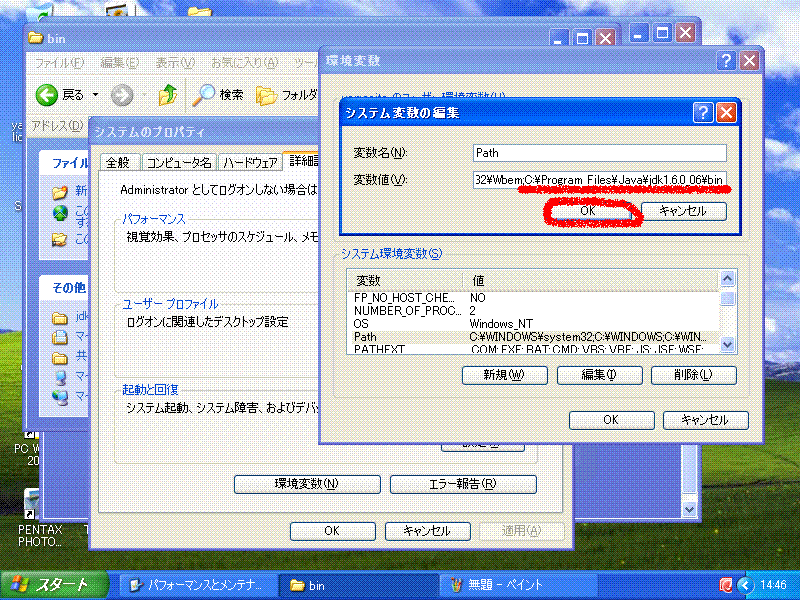This screenshot has height=600, width=800.
Task: Open the Back button history dropdown arrow
Action: [95, 95]
